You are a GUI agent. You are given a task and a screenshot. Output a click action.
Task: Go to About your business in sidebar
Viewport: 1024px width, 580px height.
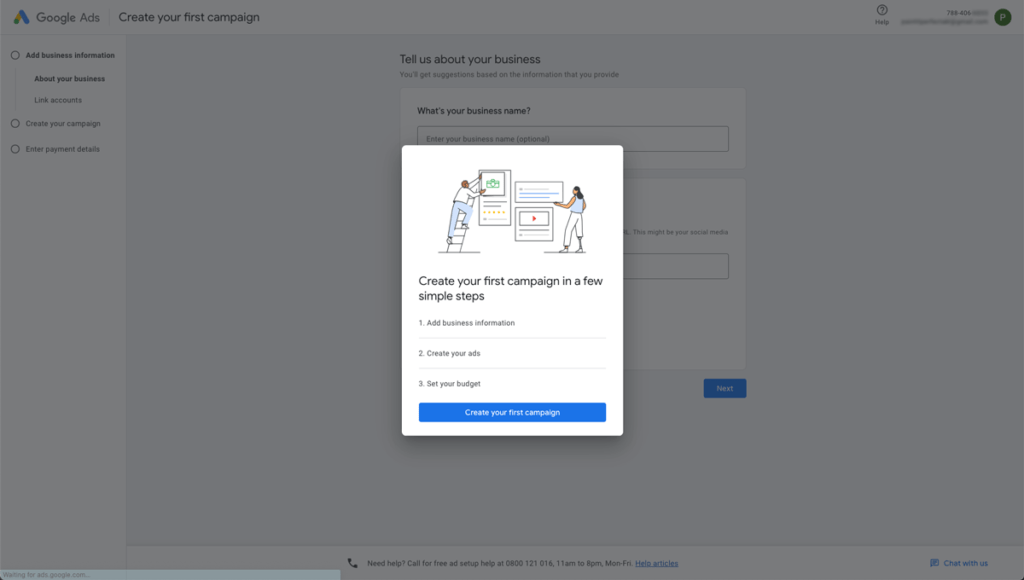coord(69,79)
